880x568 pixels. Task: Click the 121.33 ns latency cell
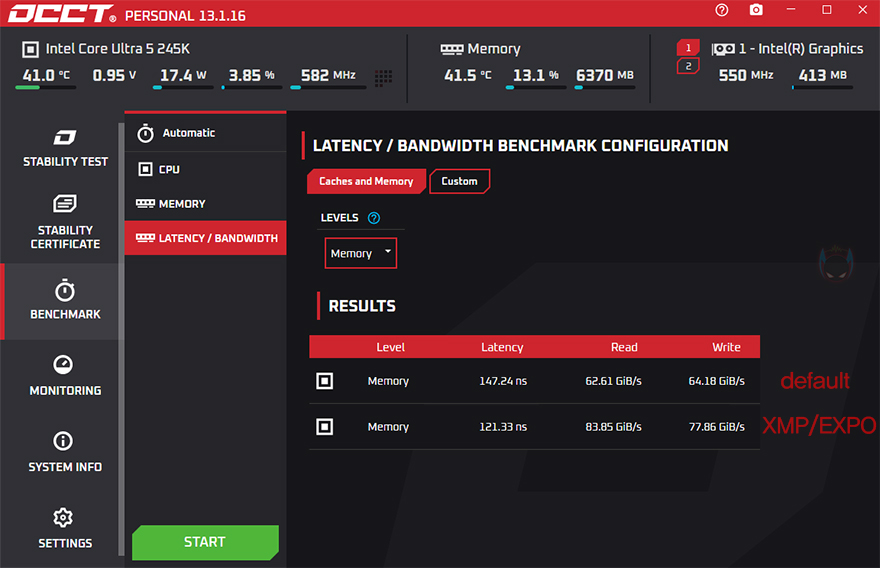503,427
